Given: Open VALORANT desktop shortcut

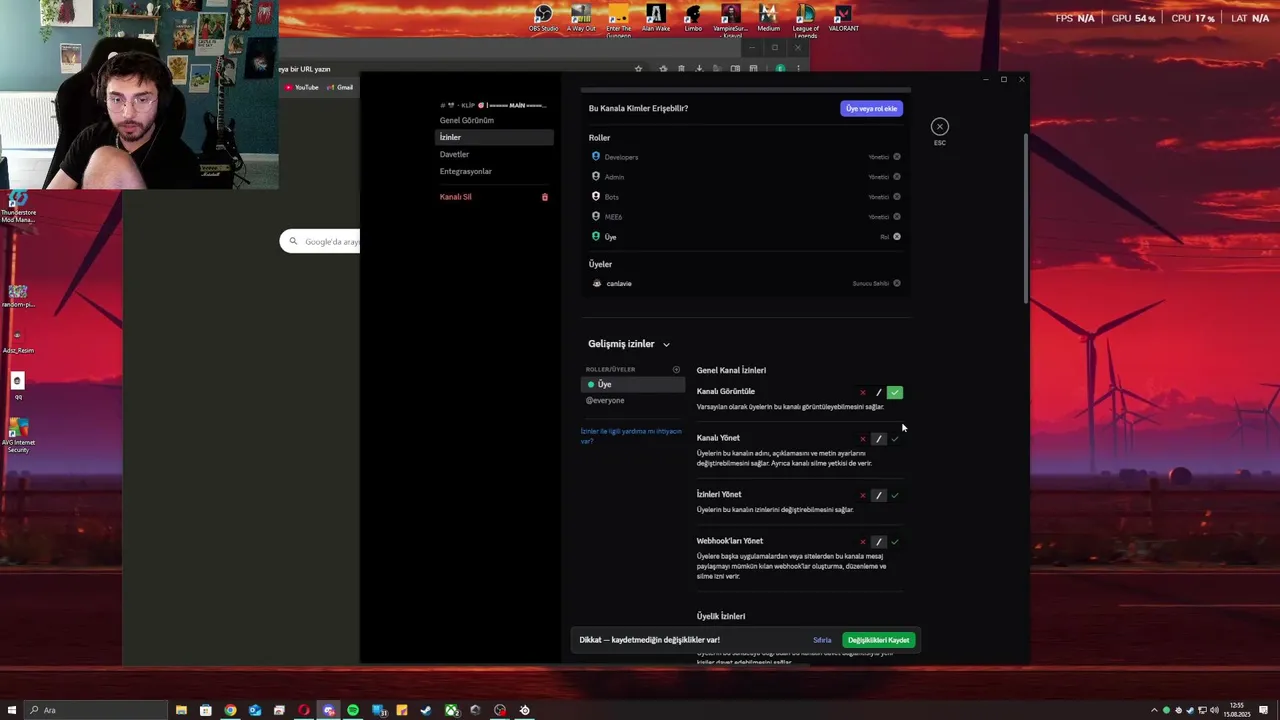Looking at the screenshot, I should (x=843, y=18).
